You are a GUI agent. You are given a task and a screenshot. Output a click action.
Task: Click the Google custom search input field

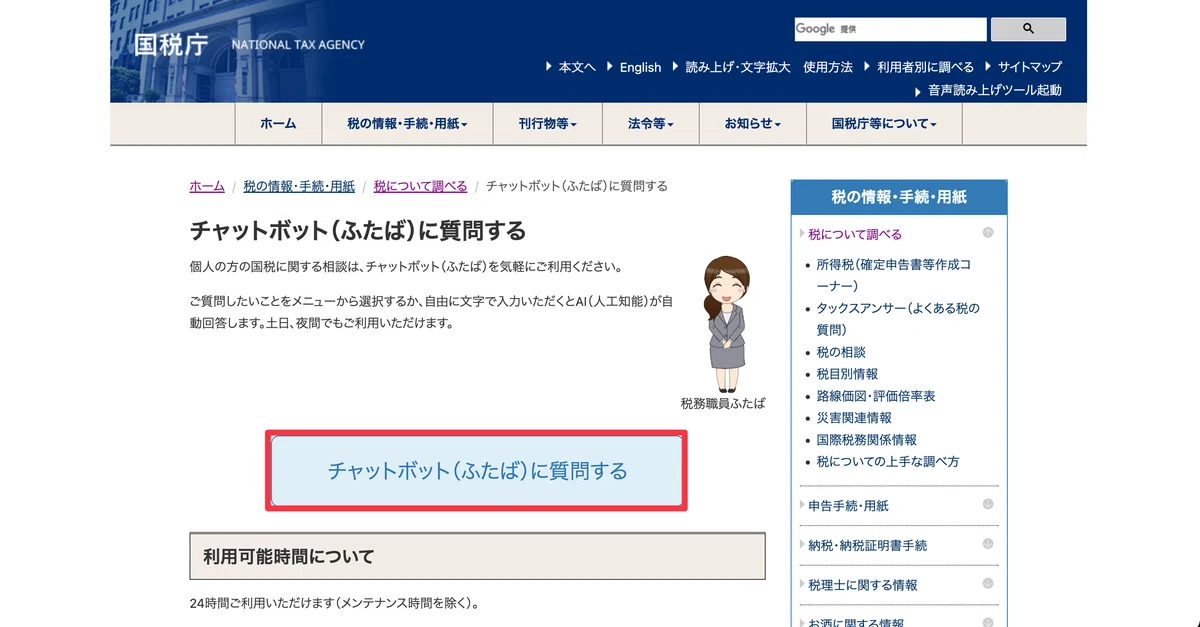click(x=890, y=29)
